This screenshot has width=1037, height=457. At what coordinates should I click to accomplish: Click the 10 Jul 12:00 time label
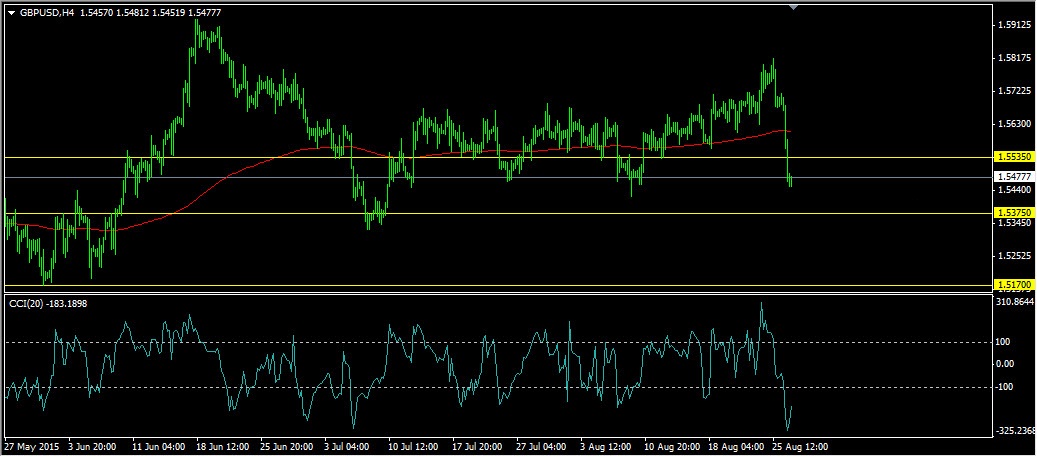coord(415,446)
